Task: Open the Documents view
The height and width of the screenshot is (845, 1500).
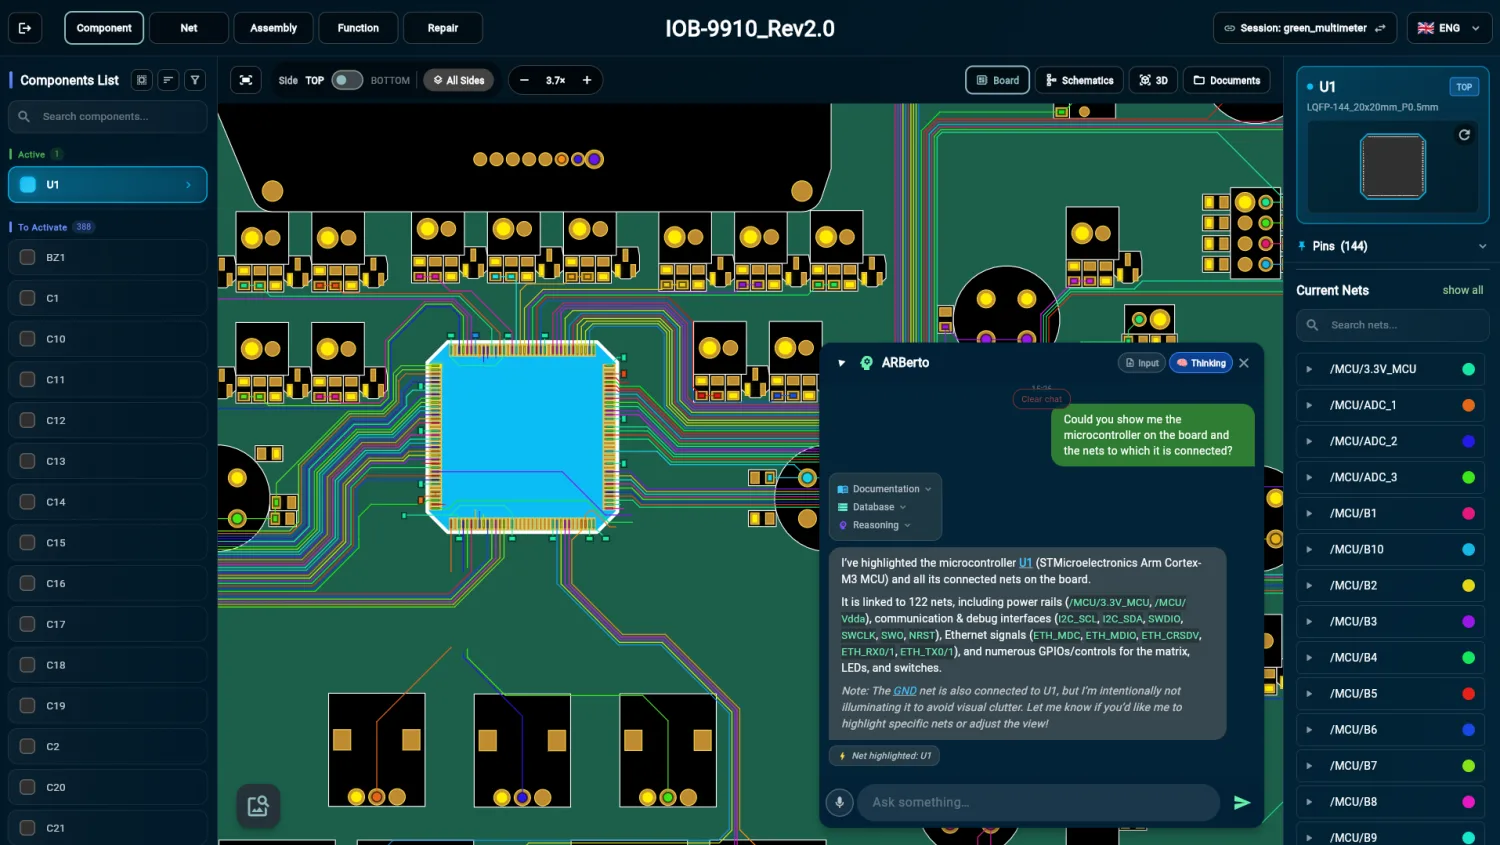Action: pyautogui.click(x=1226, y=80)
